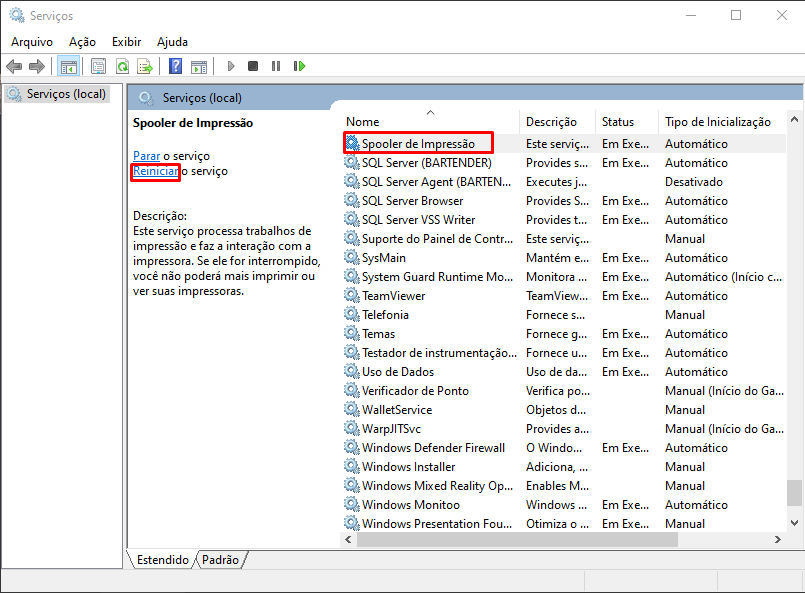This screenshot has width=805, height=593.
Task: Open the Arquivo menu
Action: coord(32,42)
